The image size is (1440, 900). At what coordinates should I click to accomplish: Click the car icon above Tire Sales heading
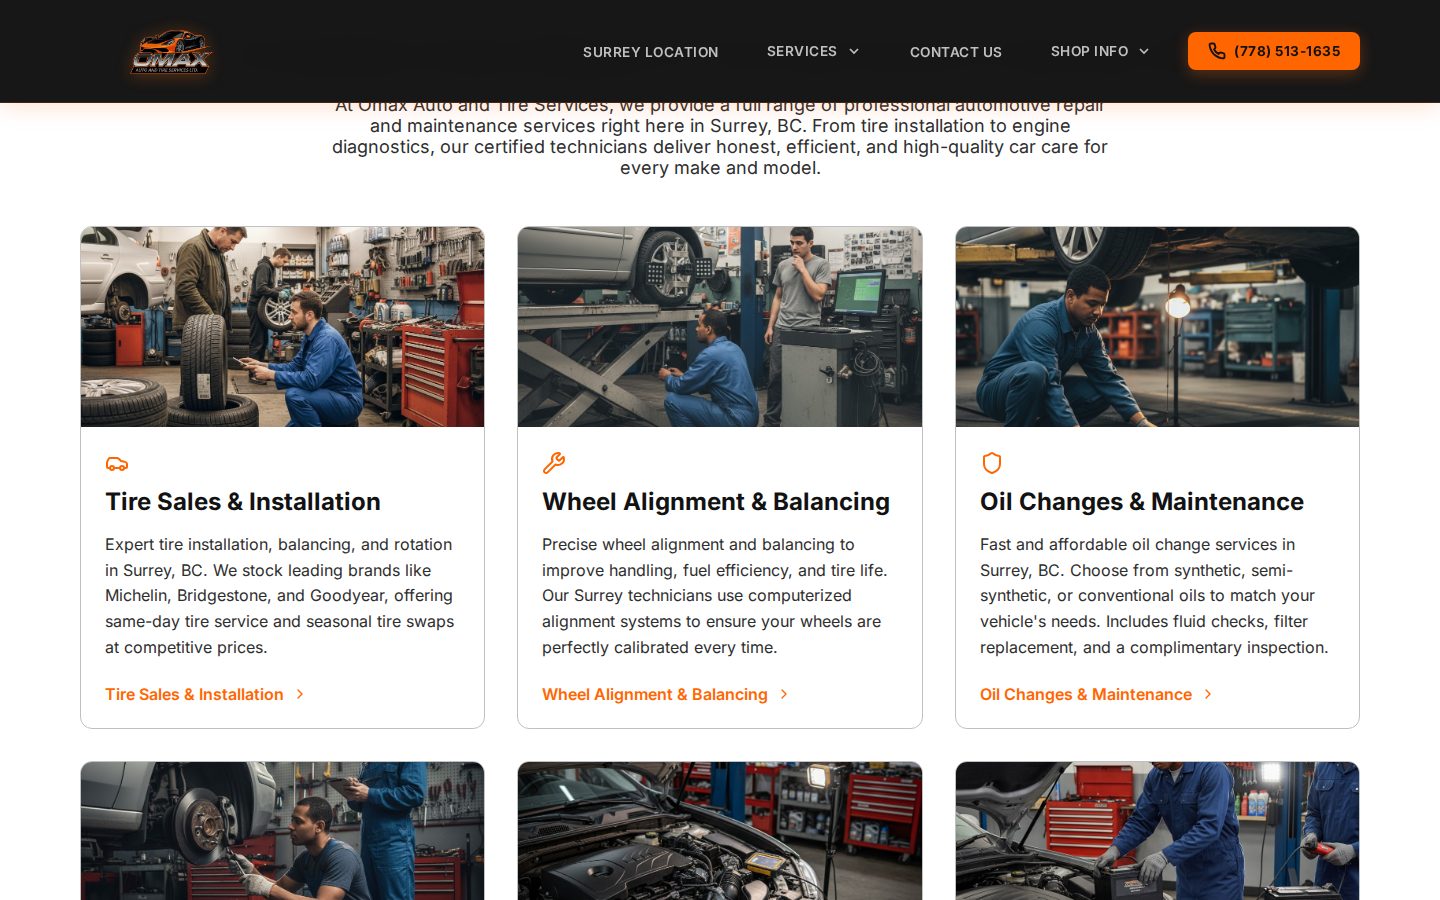coord(117,464)
